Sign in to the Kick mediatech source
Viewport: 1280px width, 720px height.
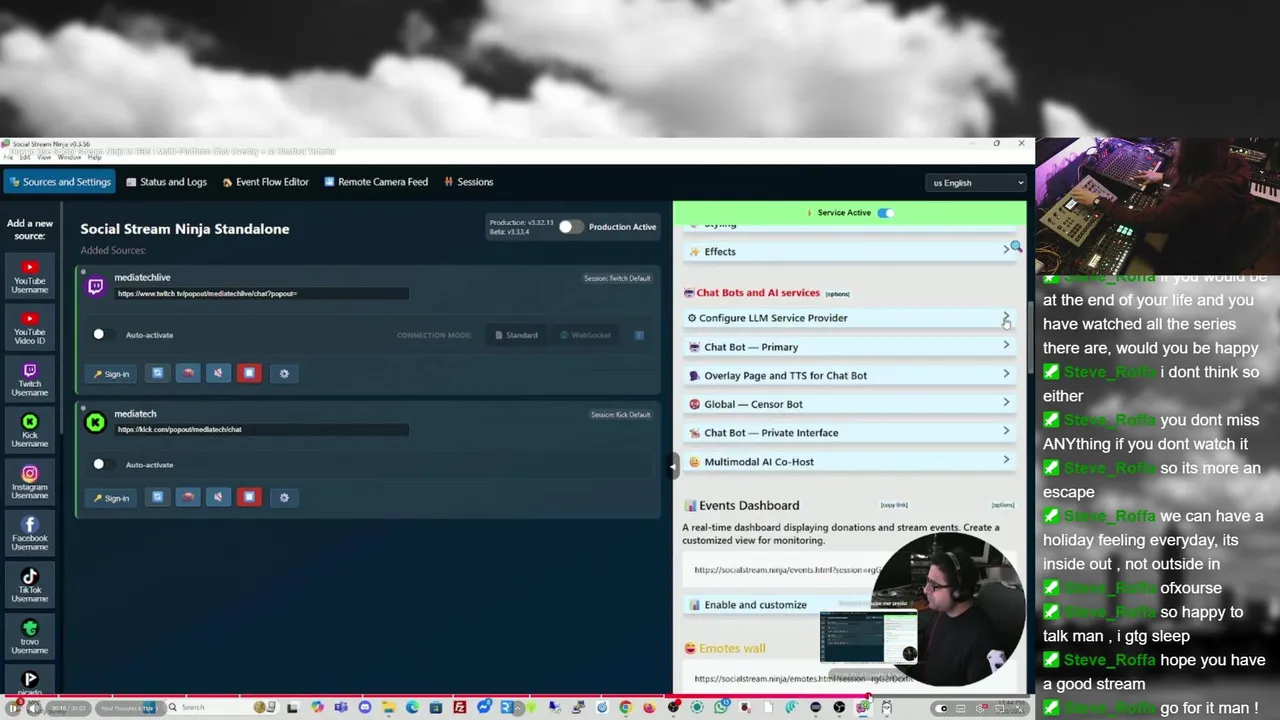(x=111, y=498)
